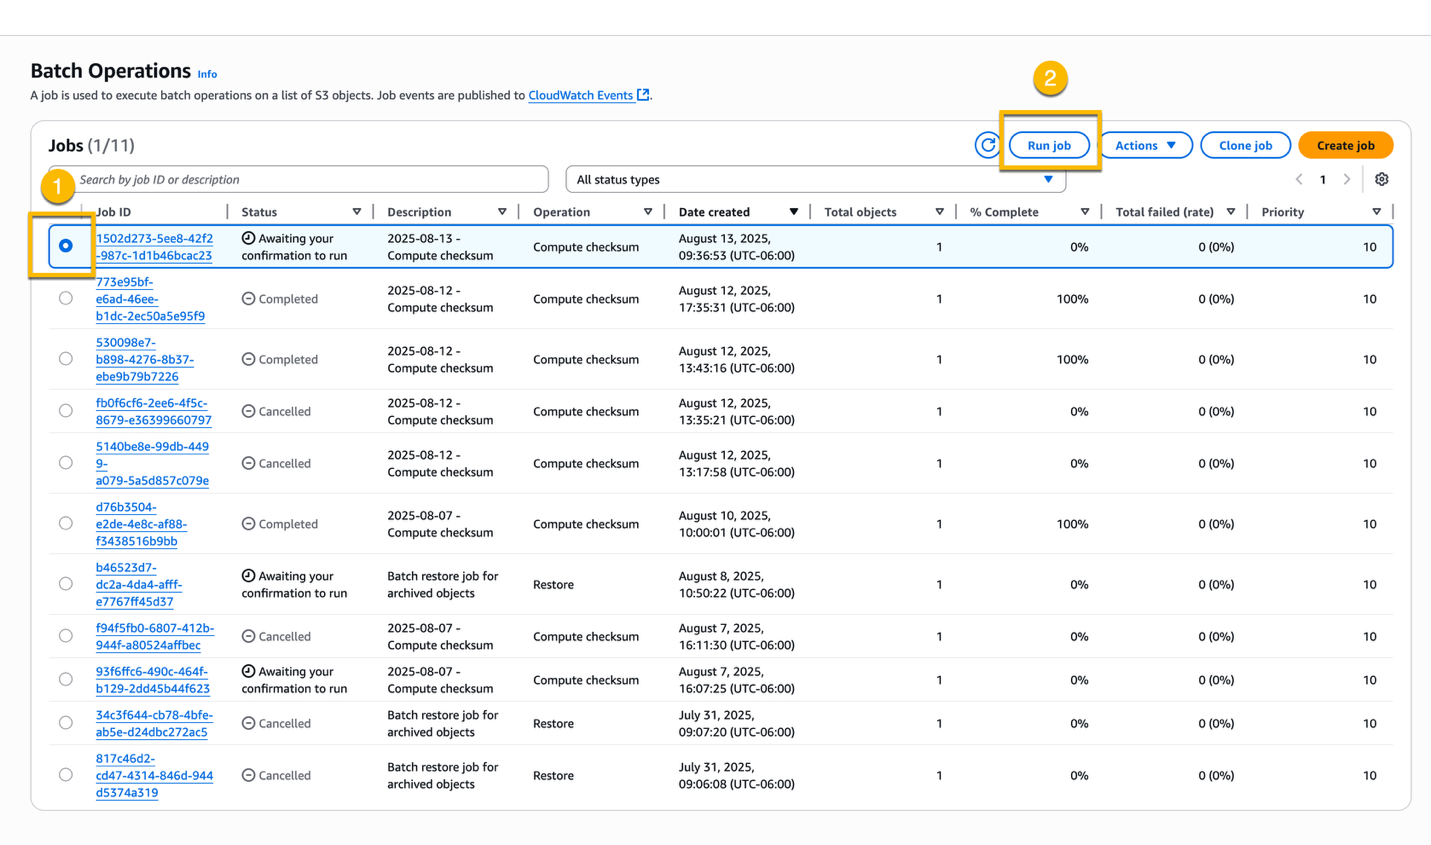Open the column preferences gear
Viewport: 1431px width, 845px height.
pos(1381,179)
